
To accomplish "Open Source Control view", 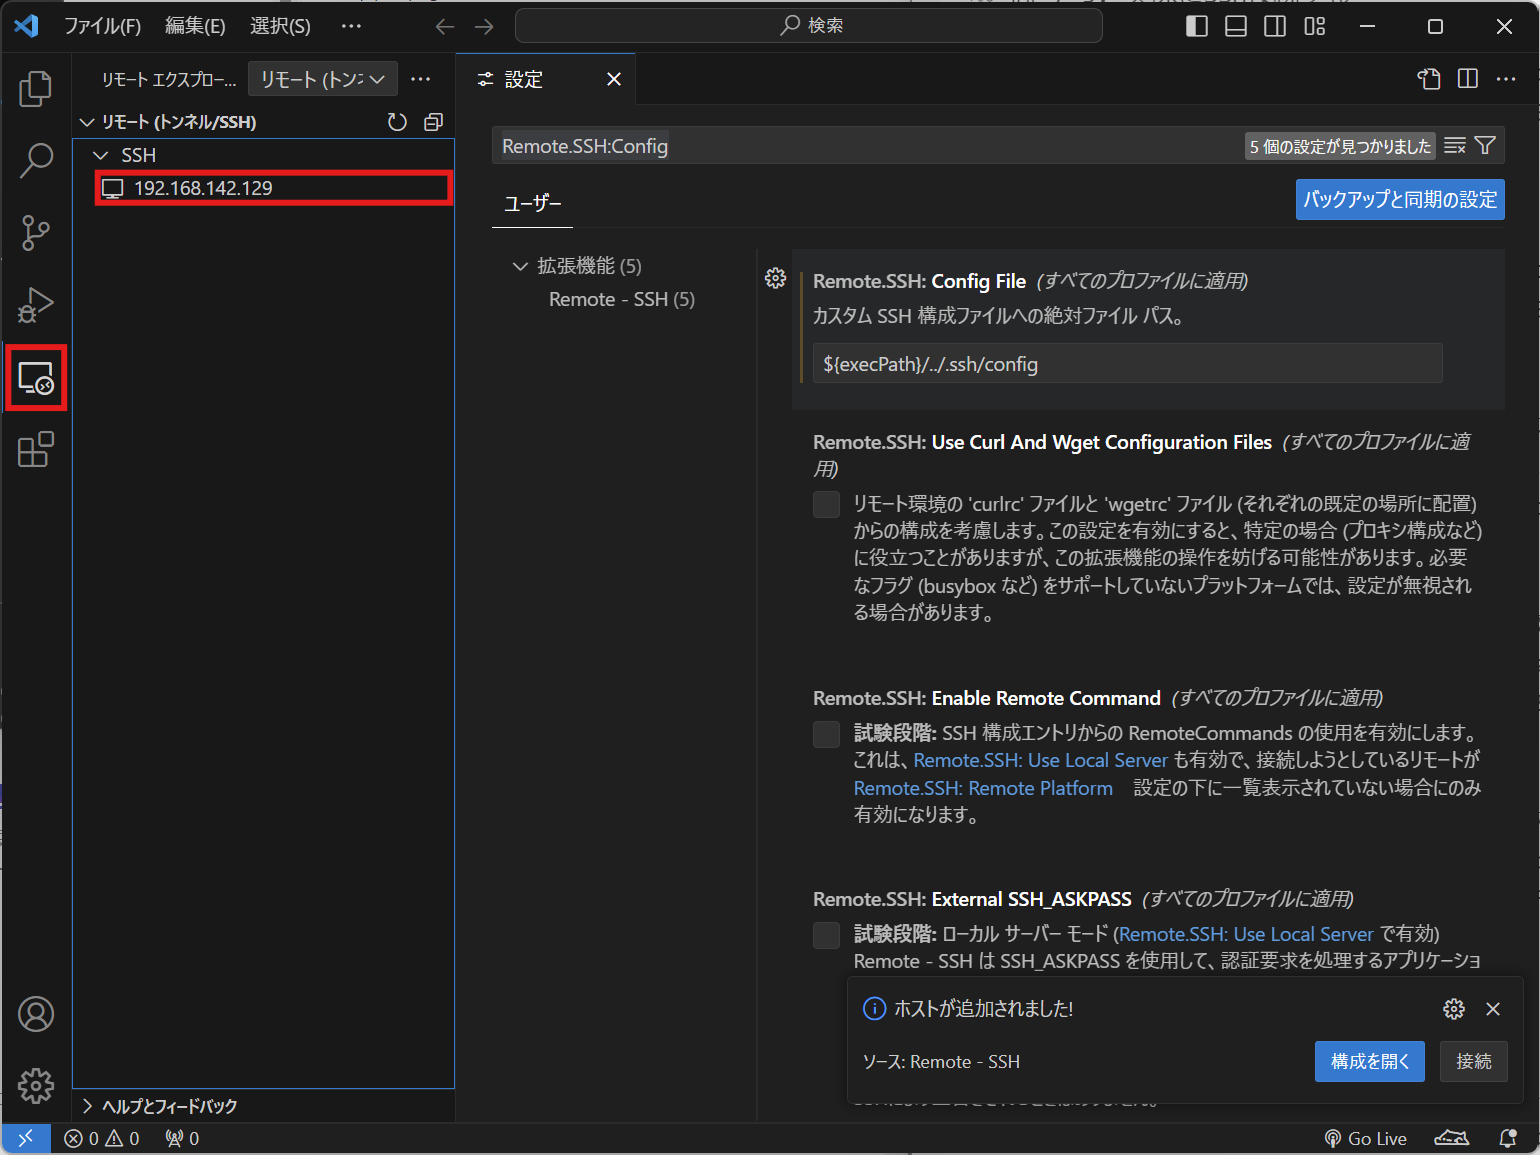I will [x=36, y=232].
